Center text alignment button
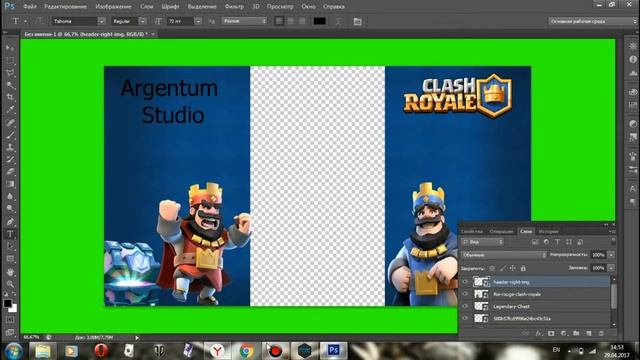The height and width of the screenshot is (360, 640). click(x=291, y=21)
